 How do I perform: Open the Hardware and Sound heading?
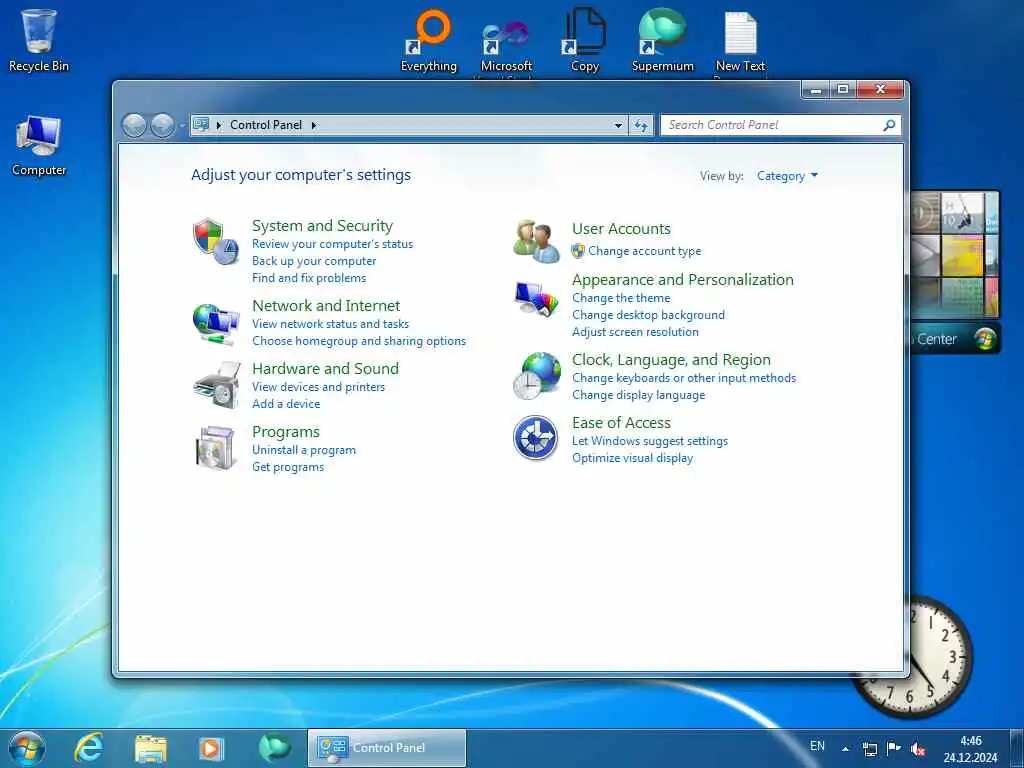point(325,368)
